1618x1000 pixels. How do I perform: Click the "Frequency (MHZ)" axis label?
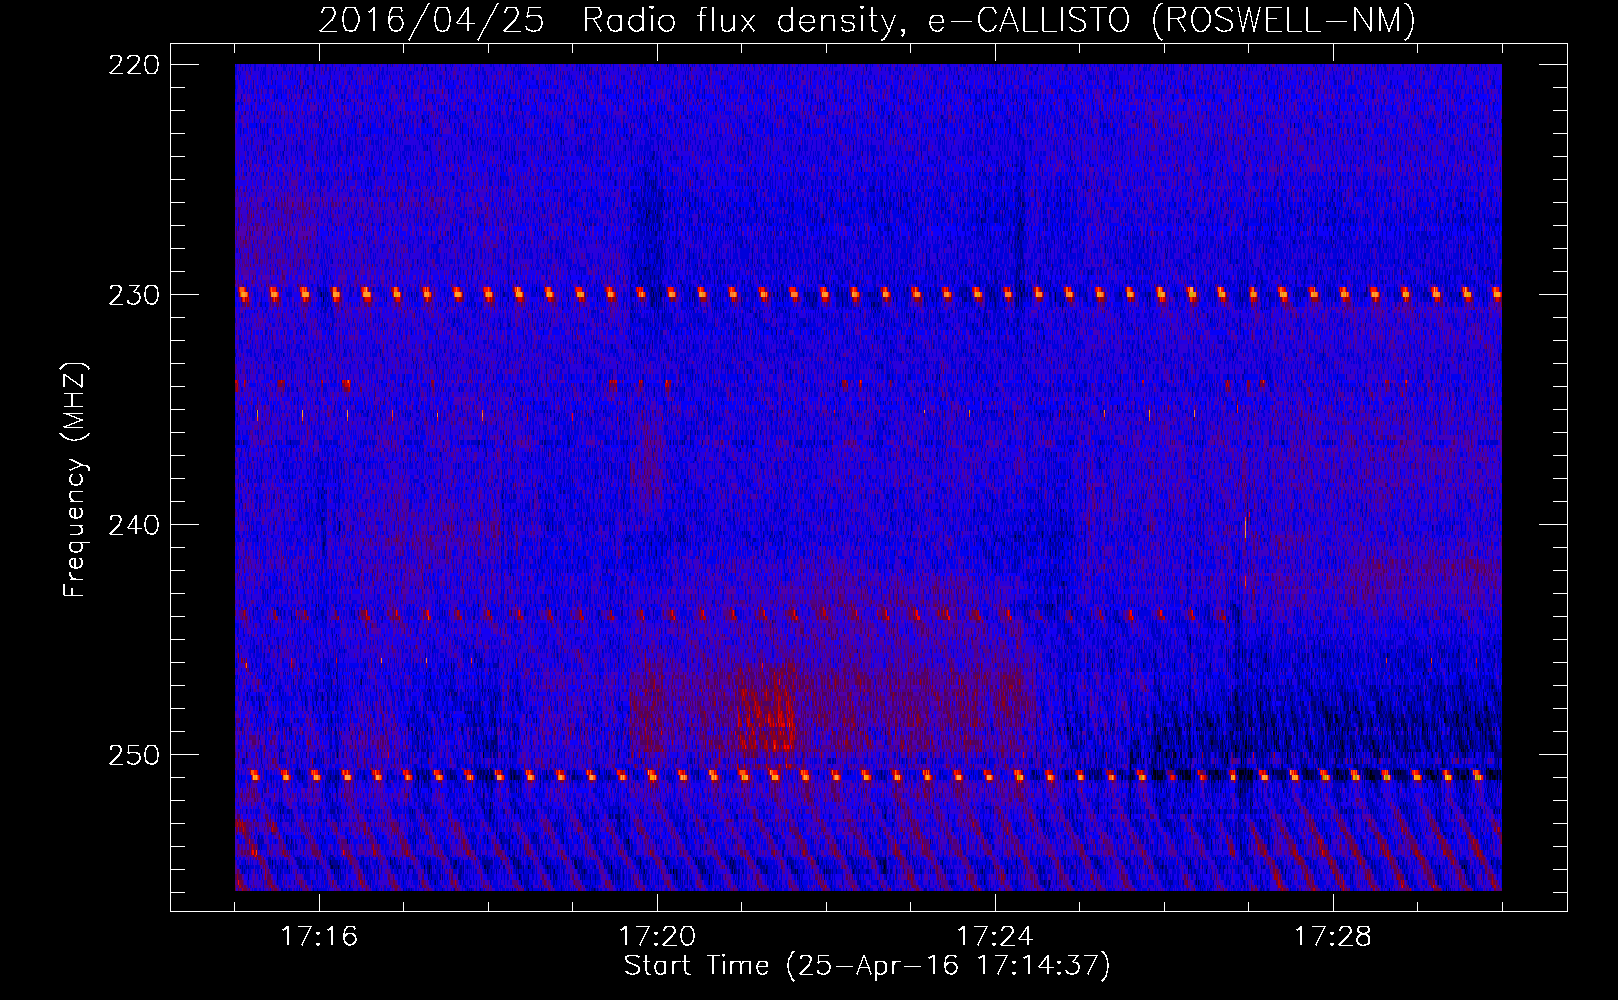[x=75, y=480]
